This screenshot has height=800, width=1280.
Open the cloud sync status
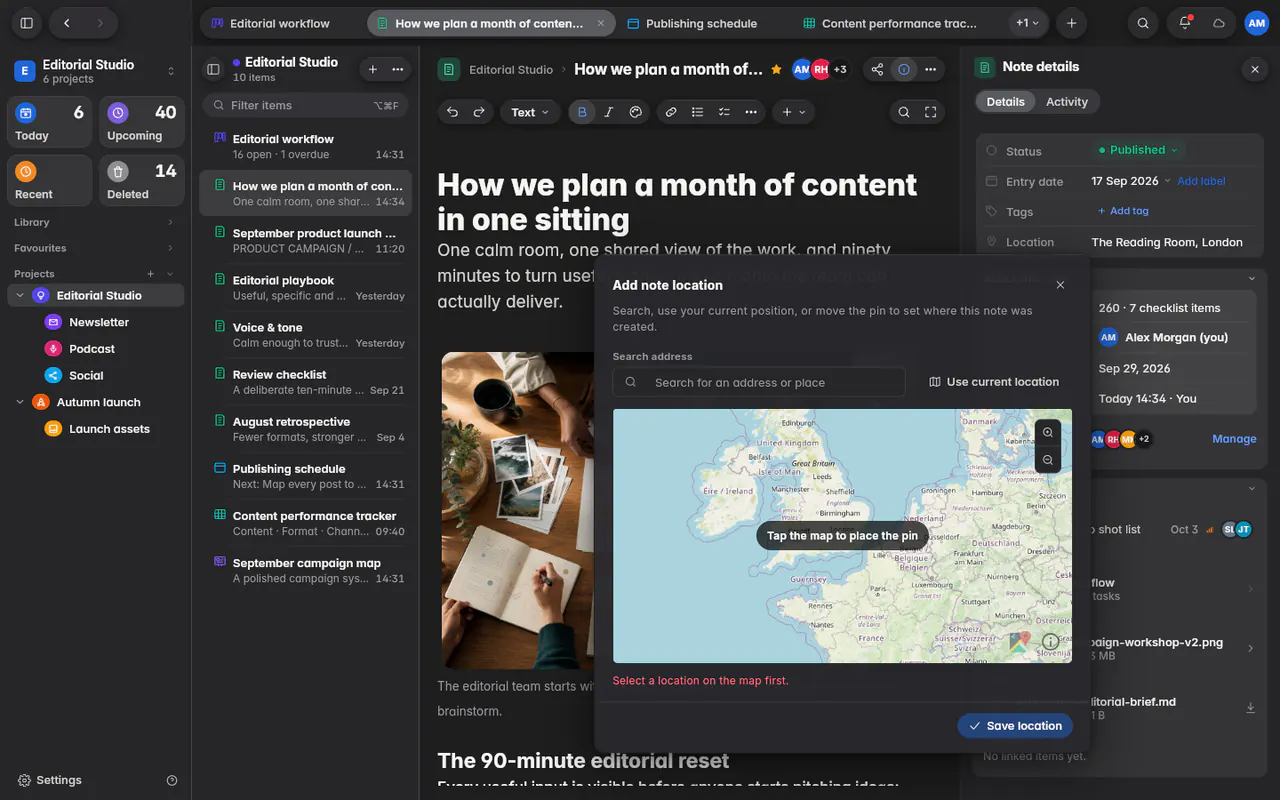[x=1219, y=23]
